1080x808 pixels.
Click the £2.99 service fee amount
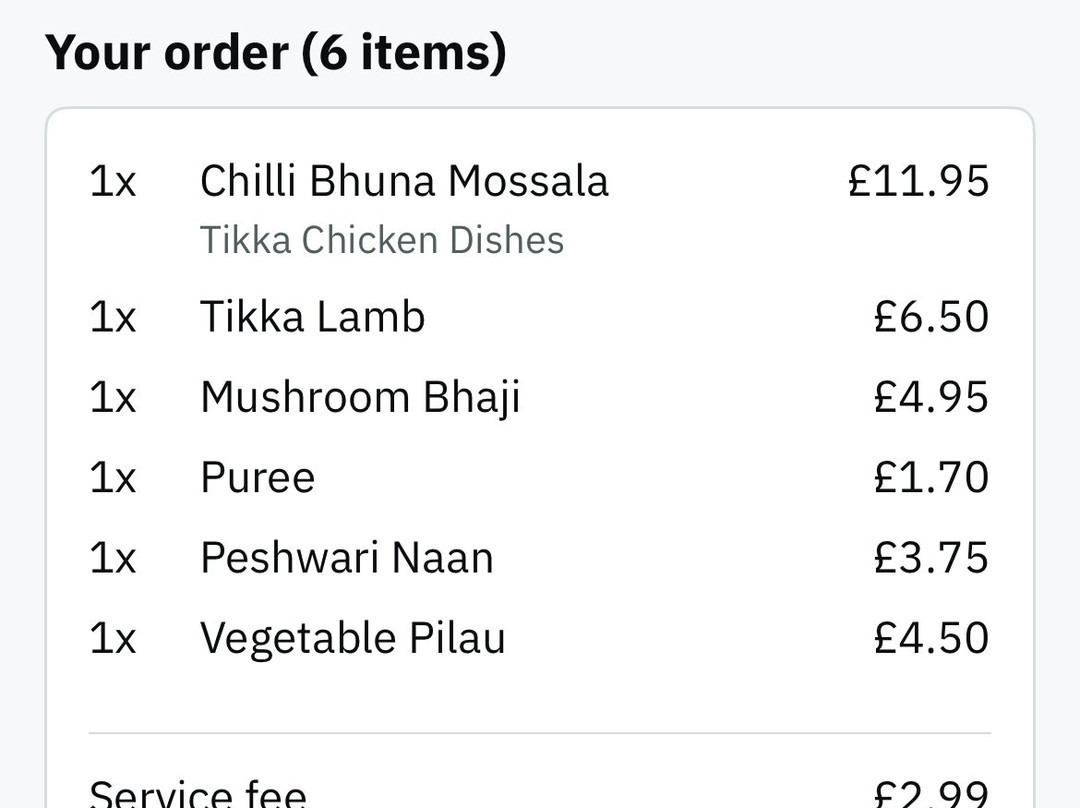[931, 795]
